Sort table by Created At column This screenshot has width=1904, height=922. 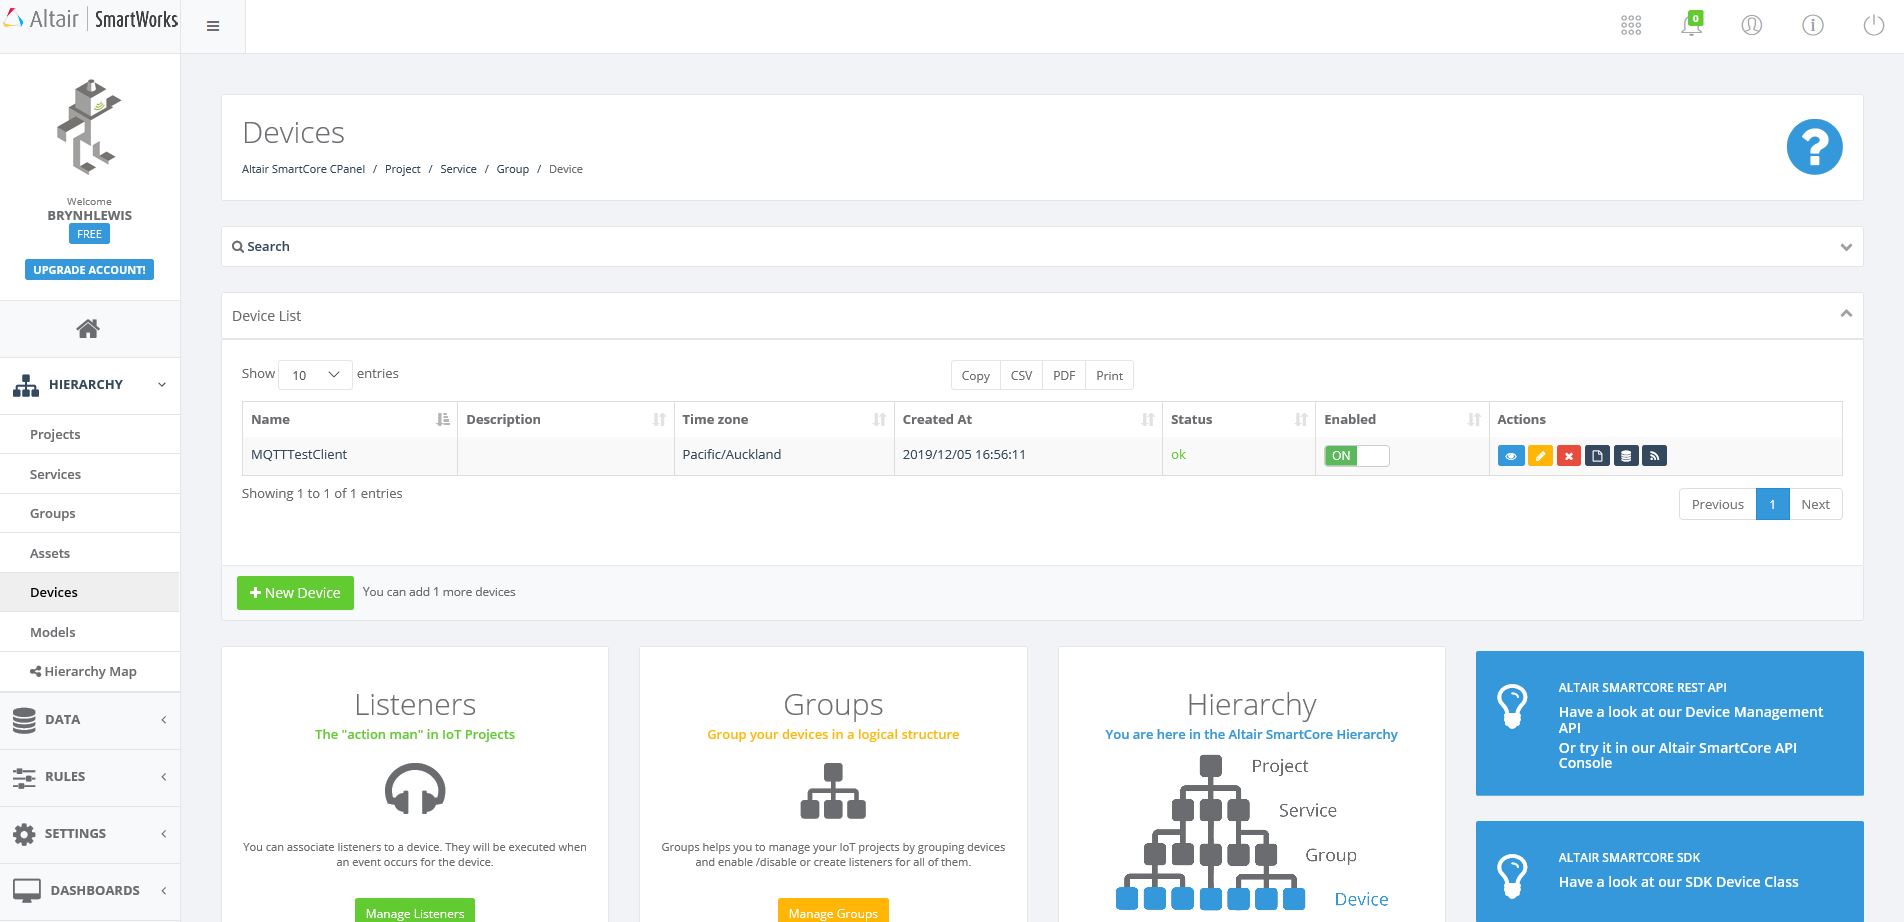point(1028,419)
